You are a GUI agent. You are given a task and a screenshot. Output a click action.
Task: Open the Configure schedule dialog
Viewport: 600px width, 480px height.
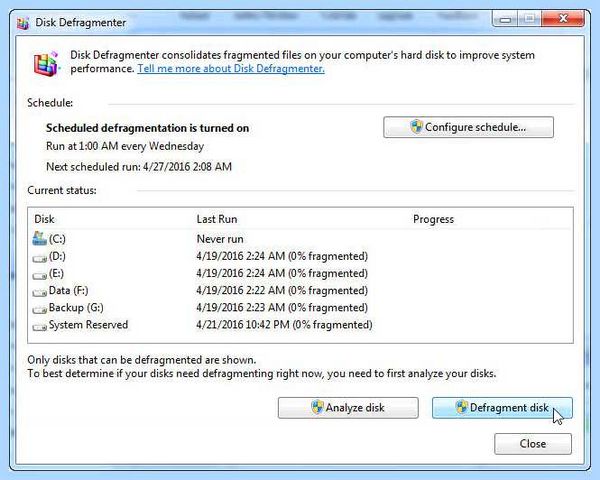(468, 127)
